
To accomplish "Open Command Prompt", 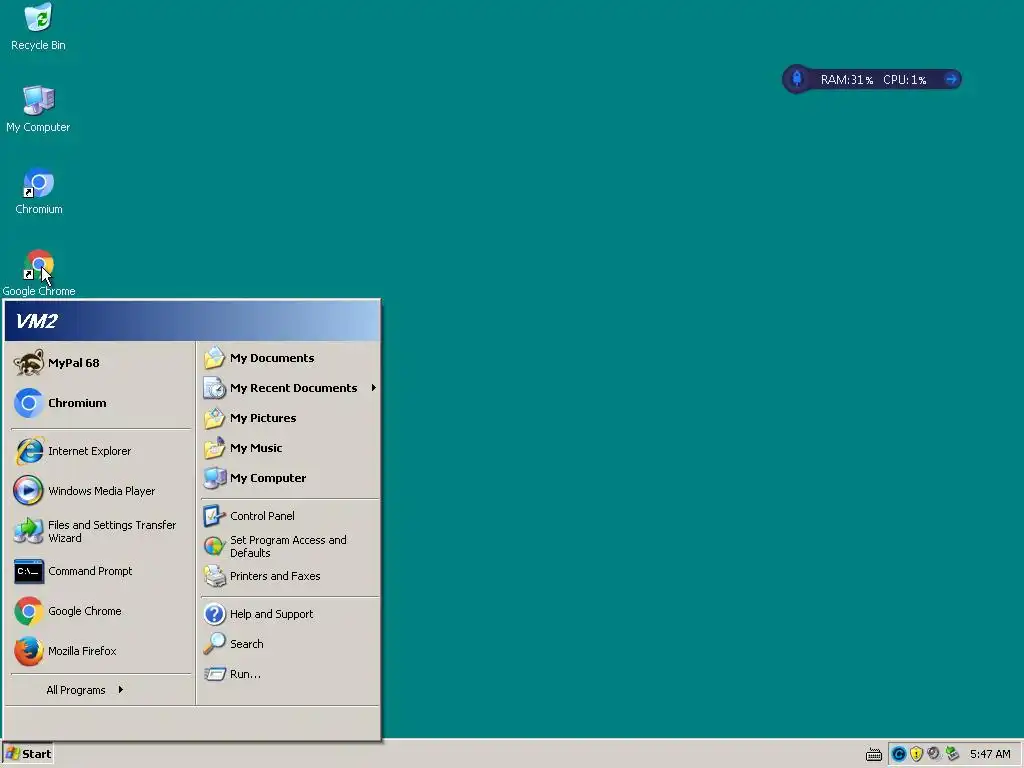I will (100, 571).
